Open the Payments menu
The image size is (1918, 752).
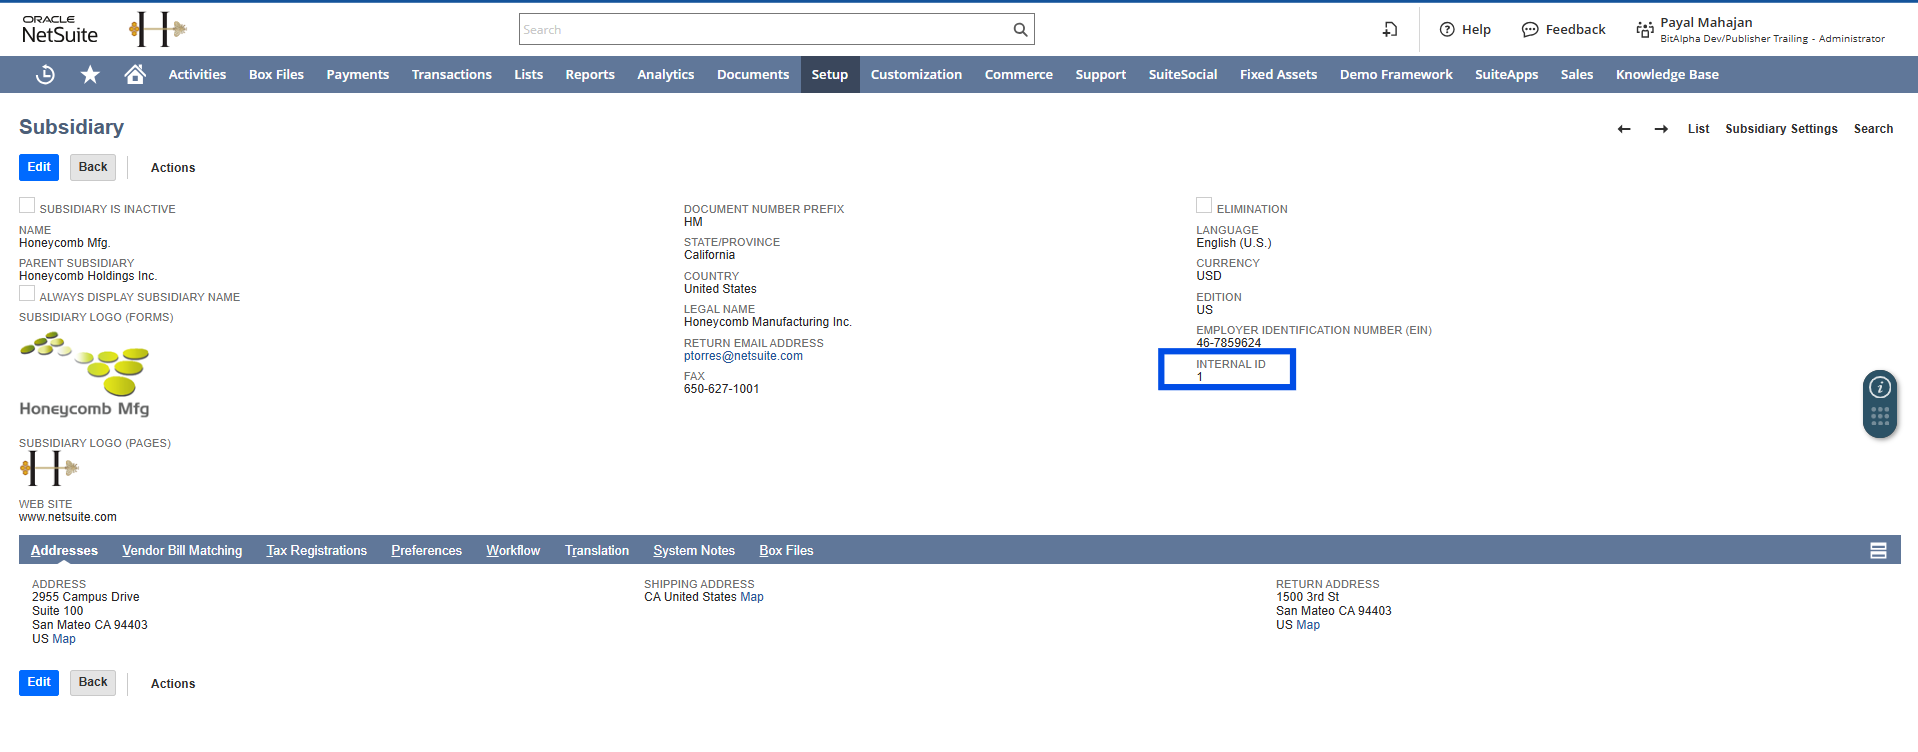[357, 75]
